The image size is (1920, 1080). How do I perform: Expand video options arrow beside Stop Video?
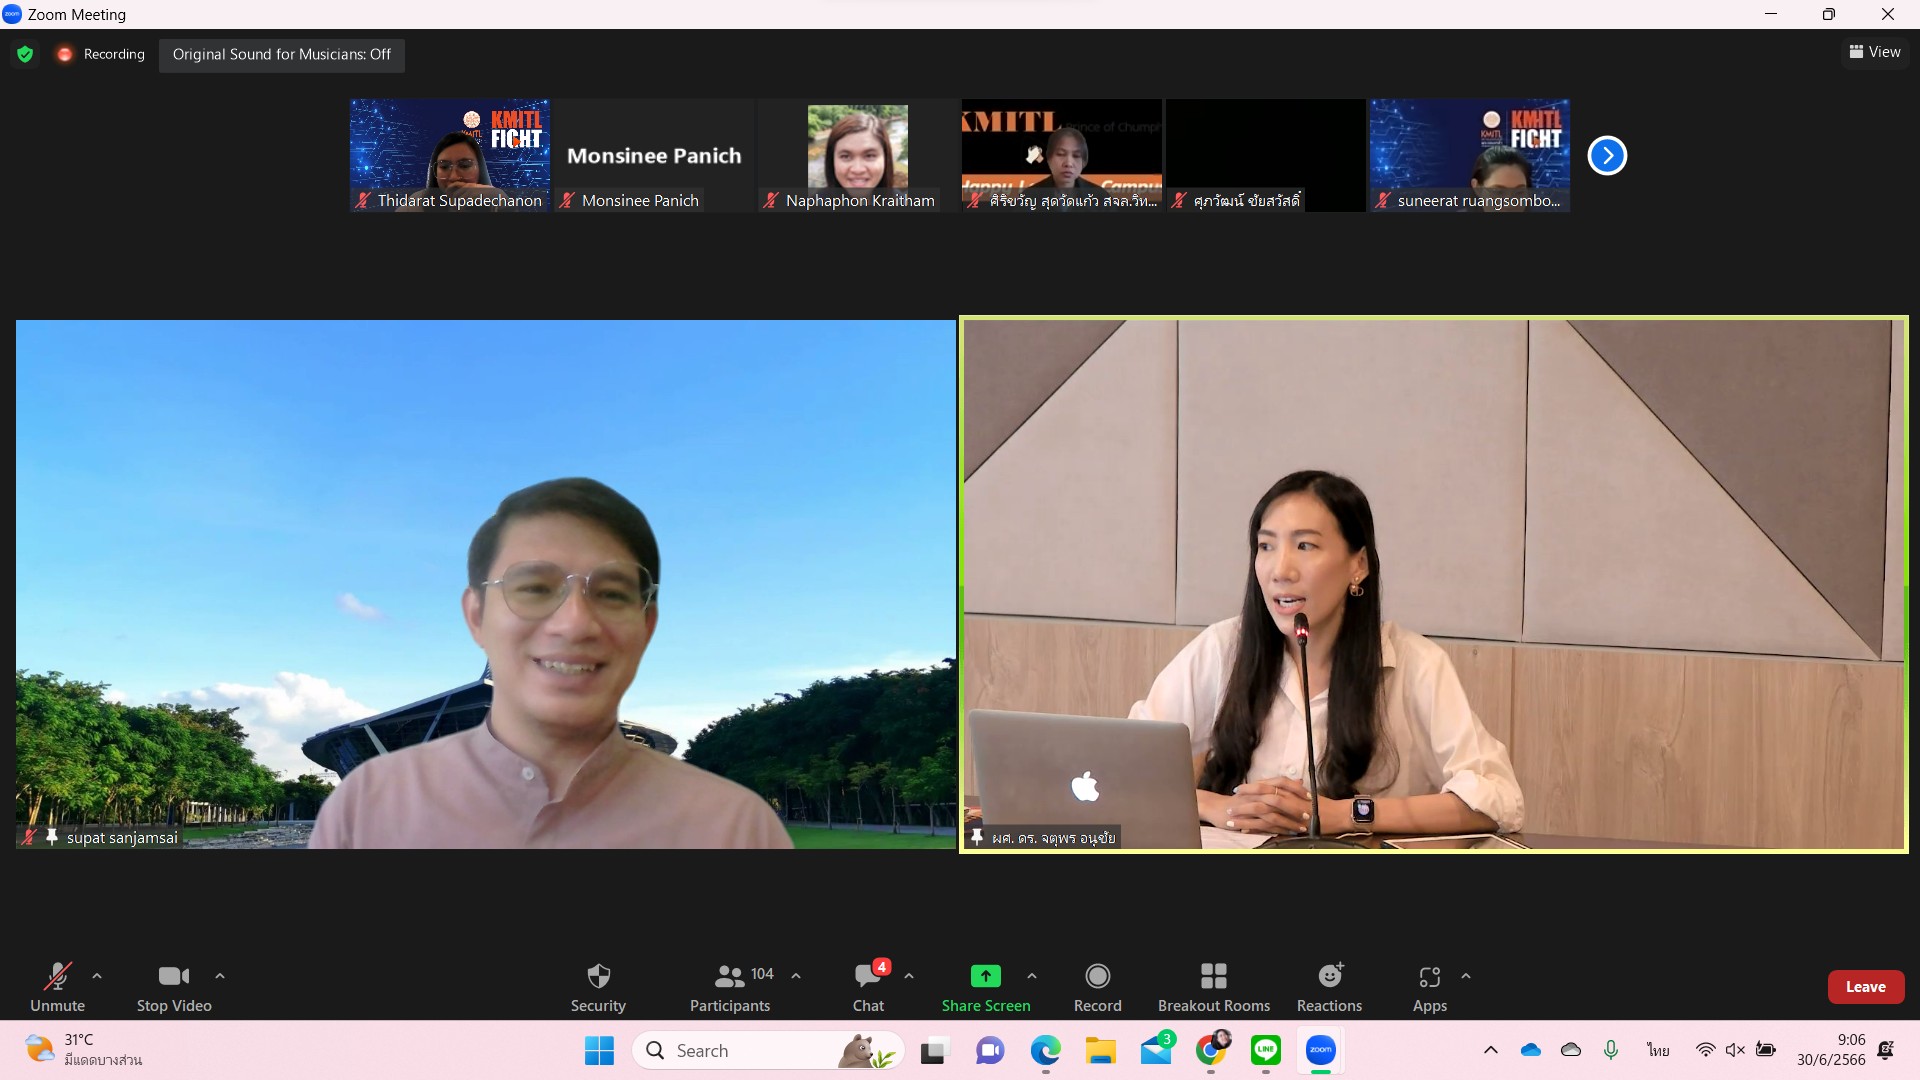click(x=220, y=976)
